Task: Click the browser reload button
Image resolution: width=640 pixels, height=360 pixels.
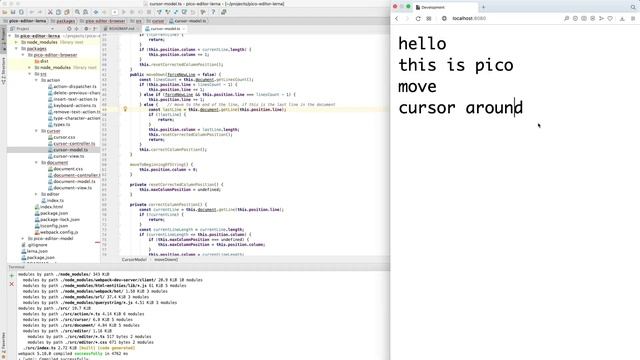Action: point(418,18)
